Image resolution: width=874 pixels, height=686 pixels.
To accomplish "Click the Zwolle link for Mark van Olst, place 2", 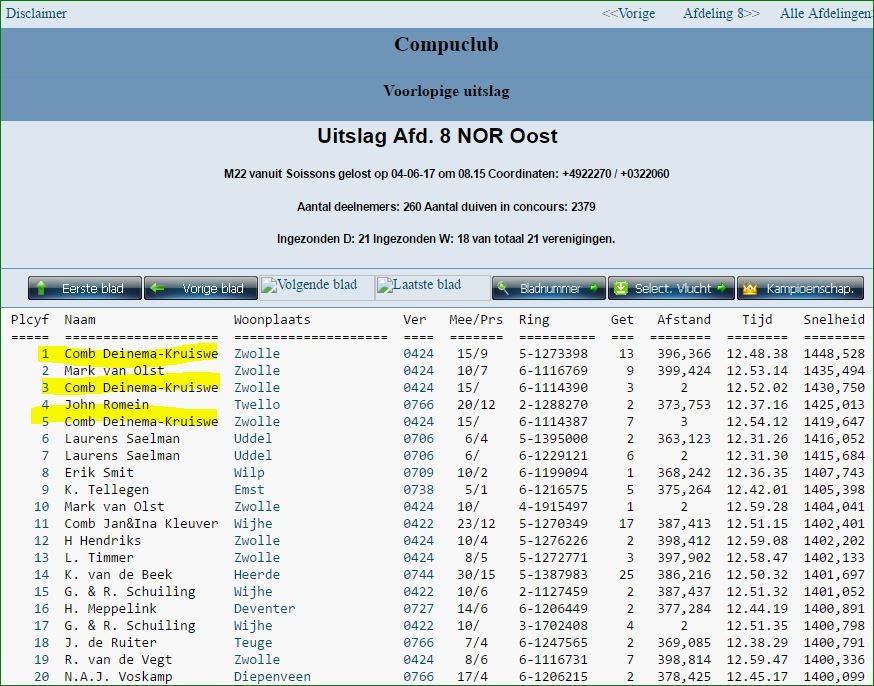I will (257, 371).
